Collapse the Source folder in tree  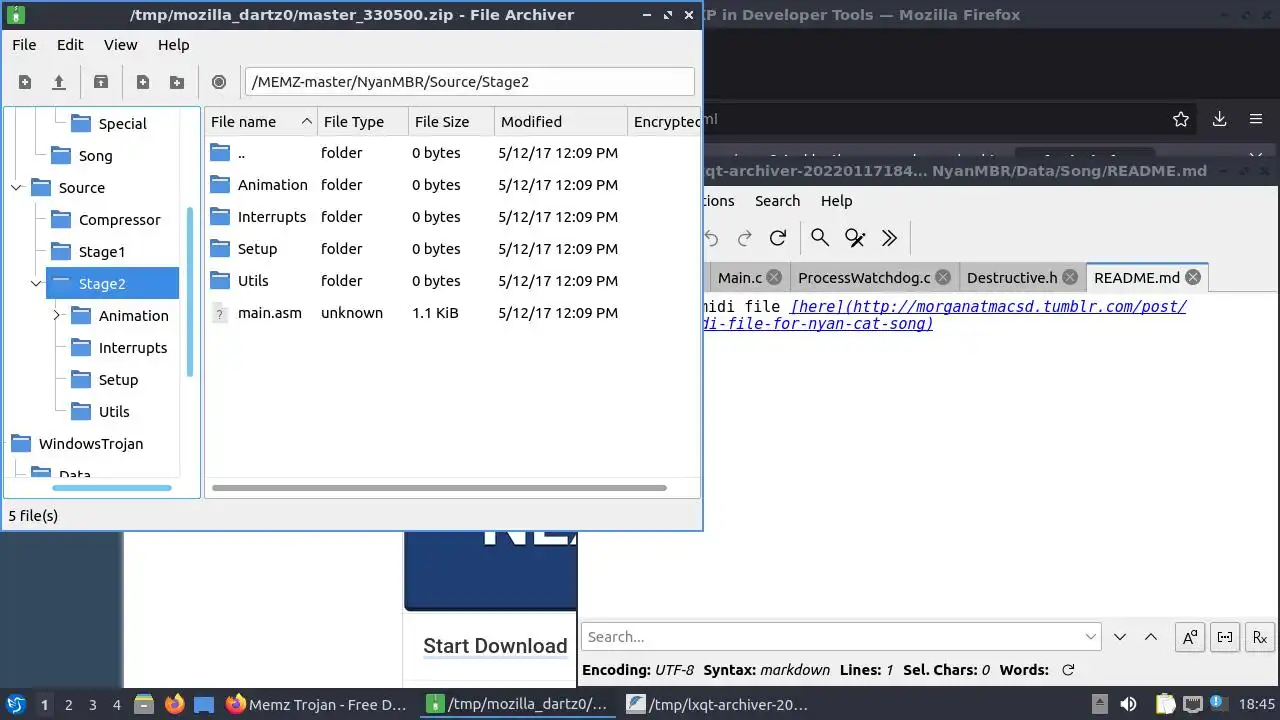[x=17, y=188]
